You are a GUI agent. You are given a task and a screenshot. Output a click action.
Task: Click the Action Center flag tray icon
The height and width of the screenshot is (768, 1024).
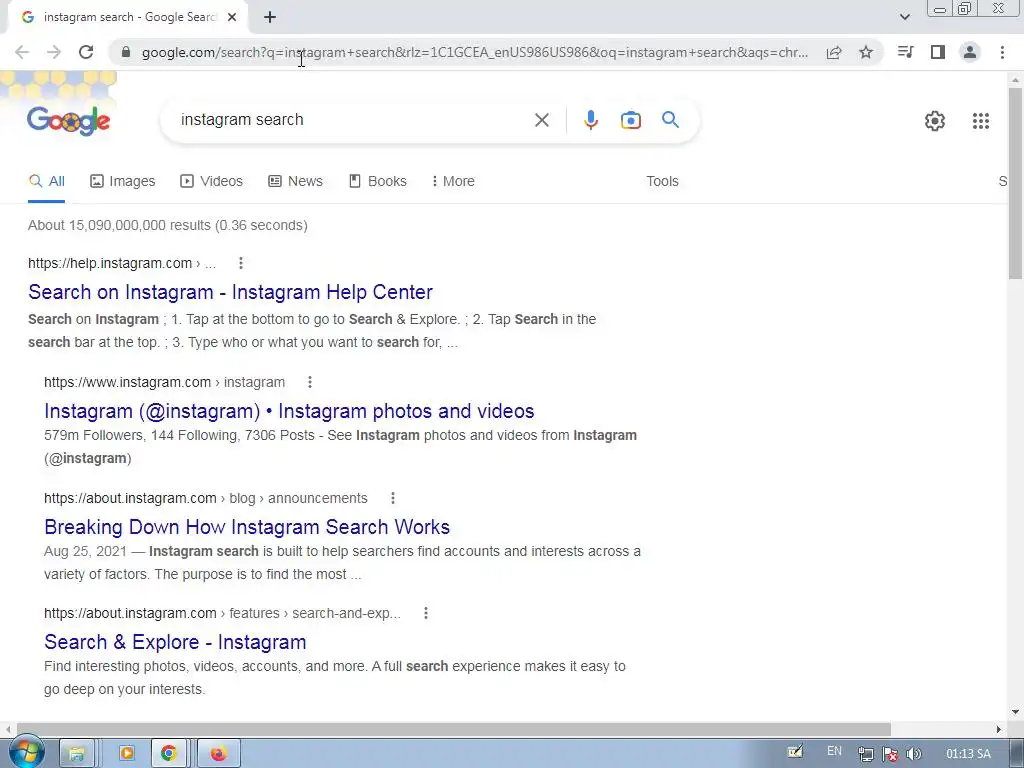coord(889,754)
